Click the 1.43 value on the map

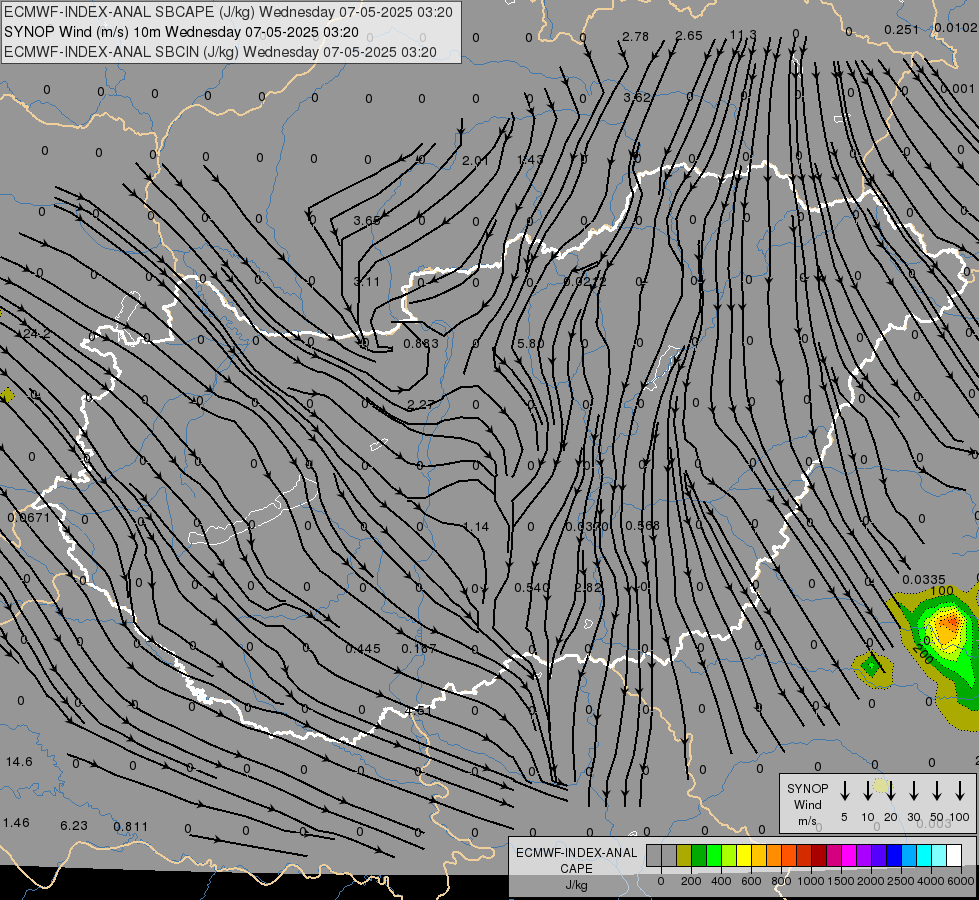pos(530,159)
